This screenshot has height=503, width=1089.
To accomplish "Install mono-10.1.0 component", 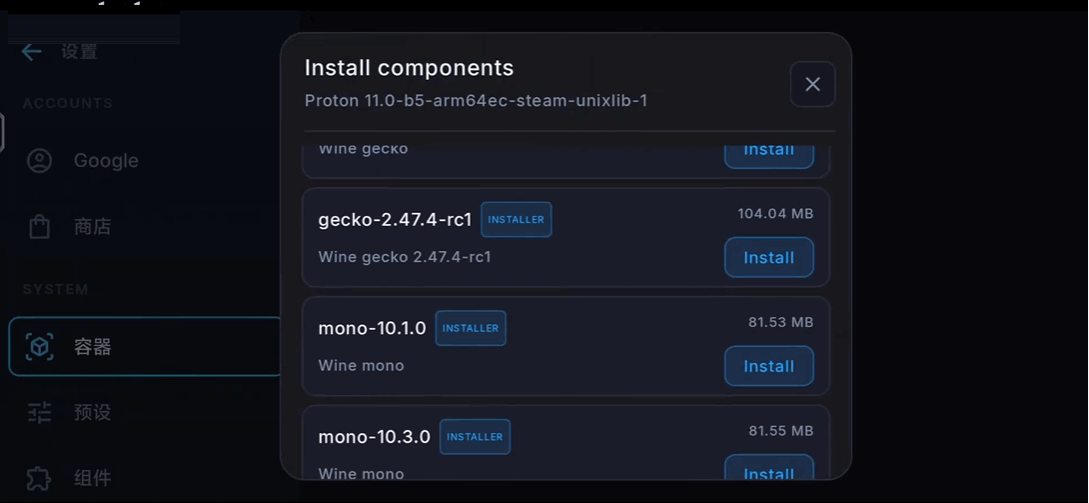I will click(769, 366).
